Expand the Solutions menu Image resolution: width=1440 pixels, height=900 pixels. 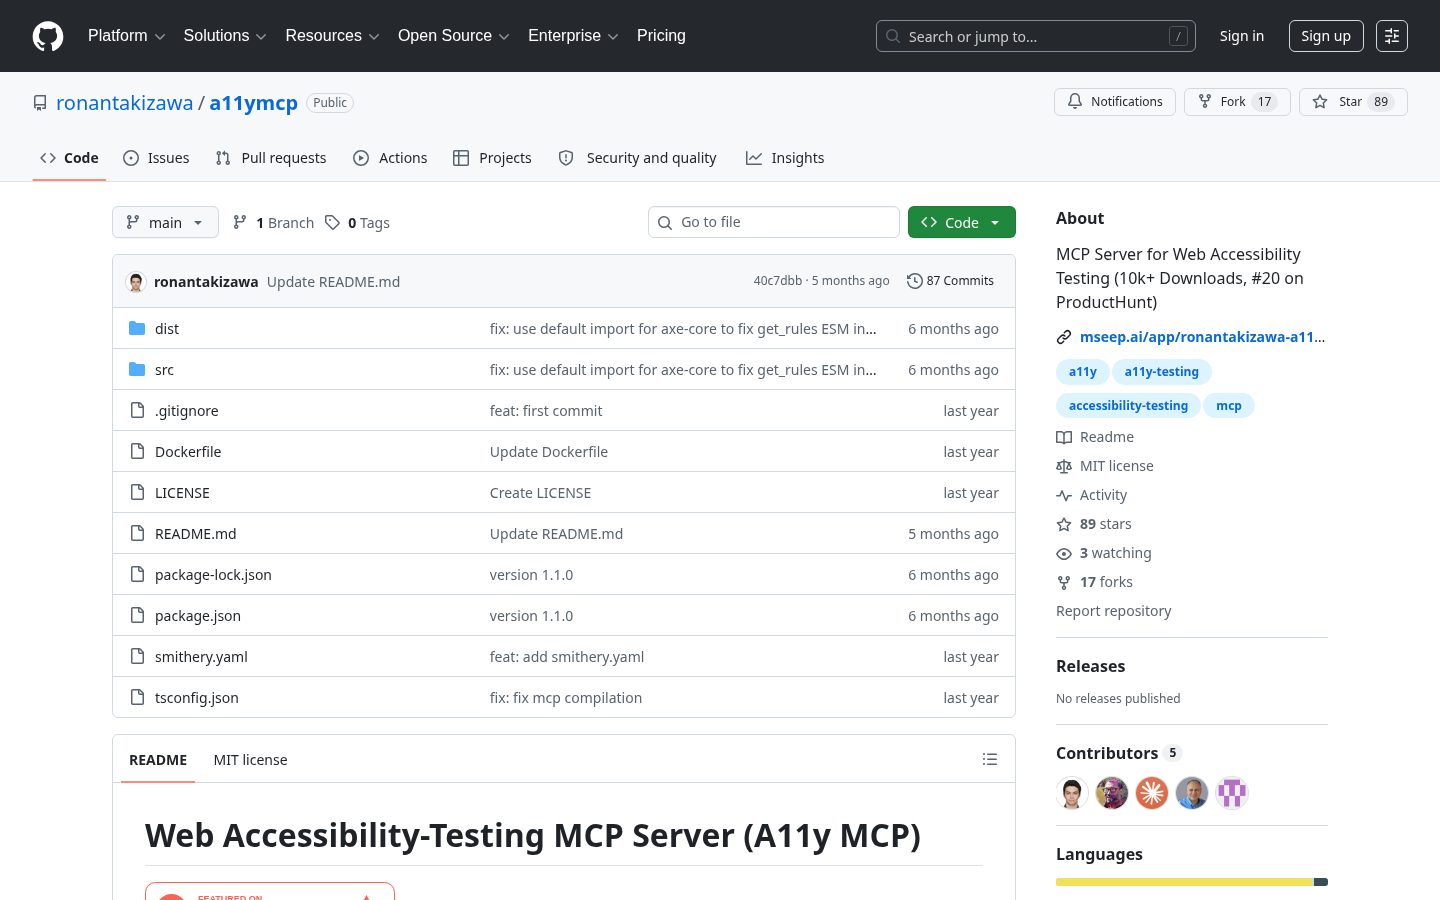tap(225, 36)
